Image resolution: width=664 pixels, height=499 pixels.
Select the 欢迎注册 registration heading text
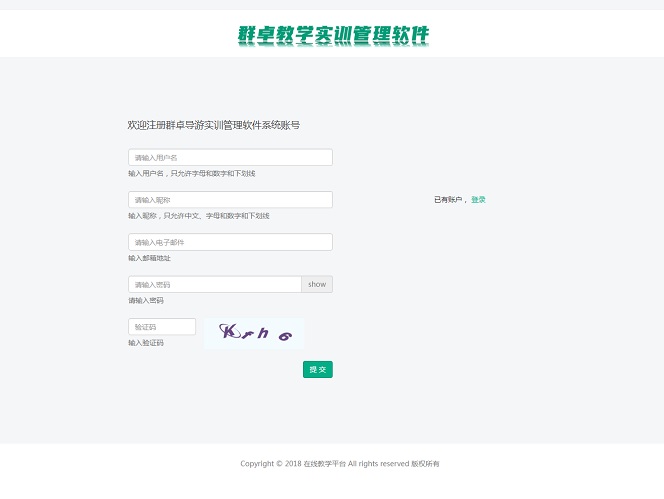[x=214, y=126]
